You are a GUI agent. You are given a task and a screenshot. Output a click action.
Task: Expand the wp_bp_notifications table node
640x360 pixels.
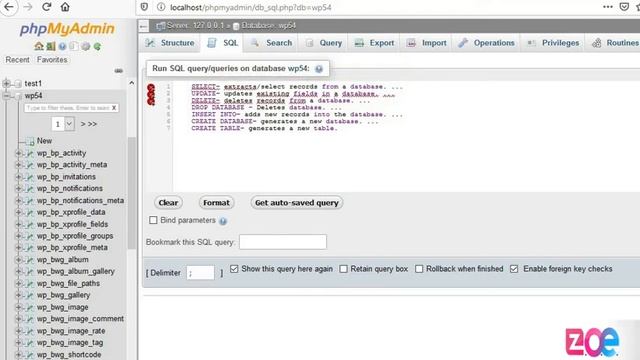click(18, 189)
